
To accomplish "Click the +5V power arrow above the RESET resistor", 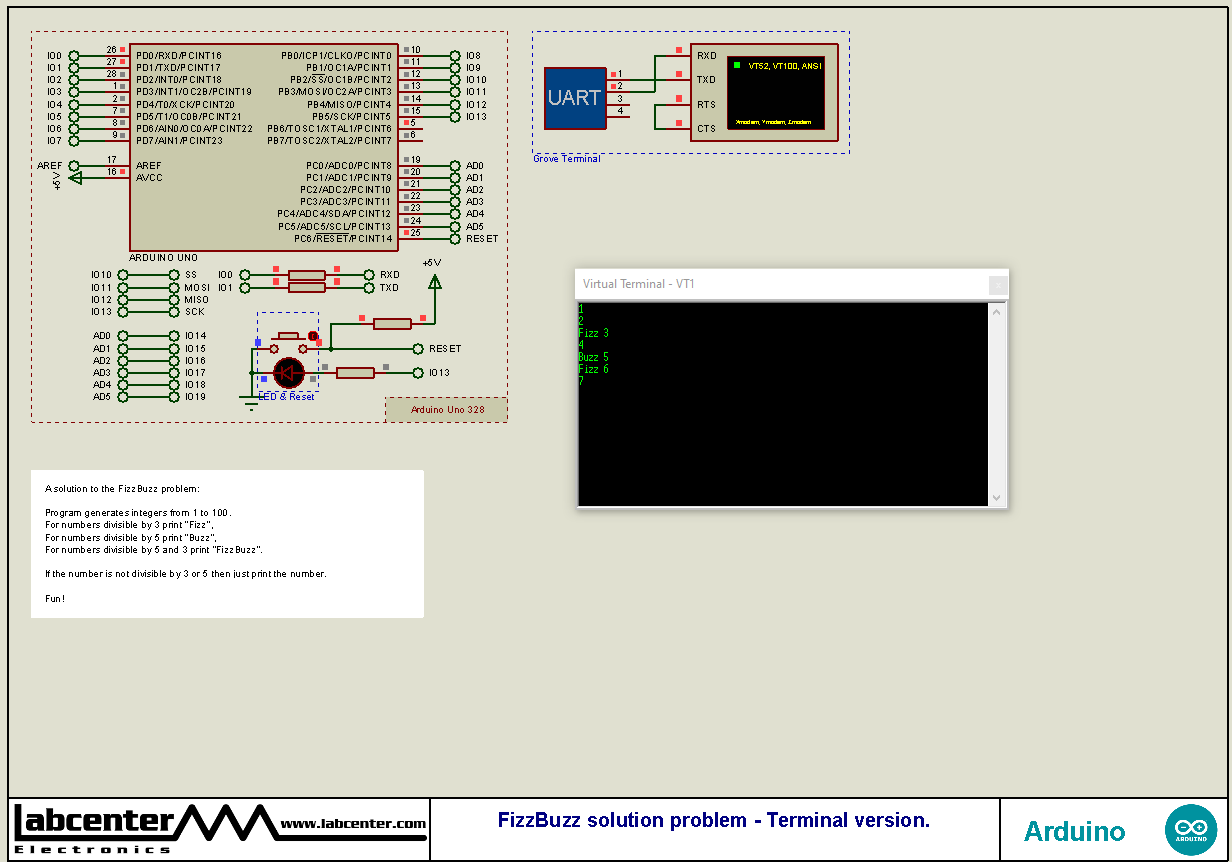I will click(435, 281).
